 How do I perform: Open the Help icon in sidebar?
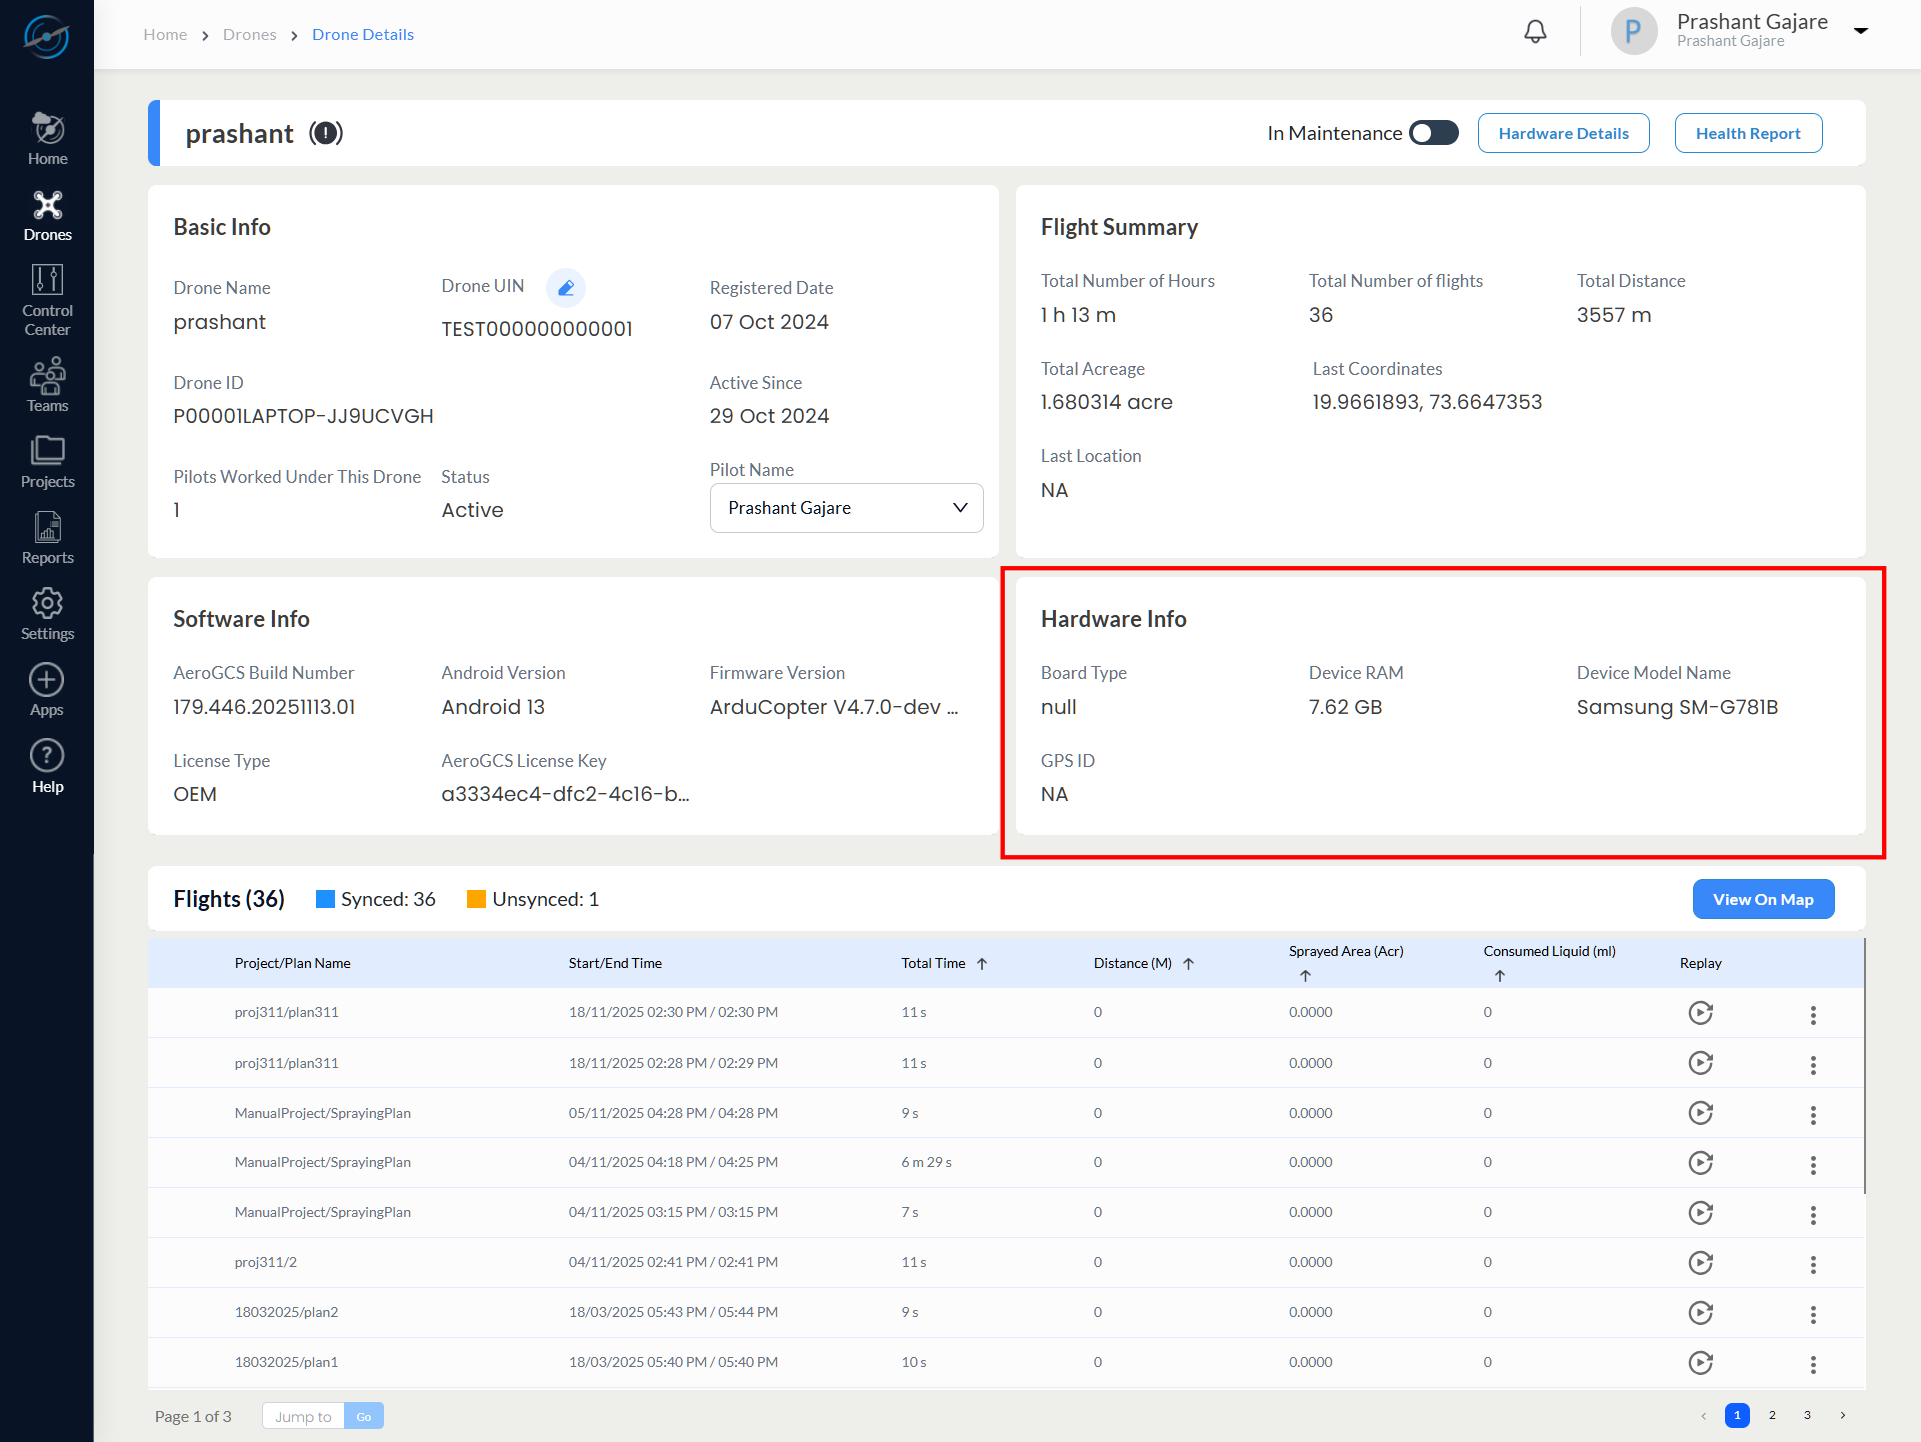point(47,766)
